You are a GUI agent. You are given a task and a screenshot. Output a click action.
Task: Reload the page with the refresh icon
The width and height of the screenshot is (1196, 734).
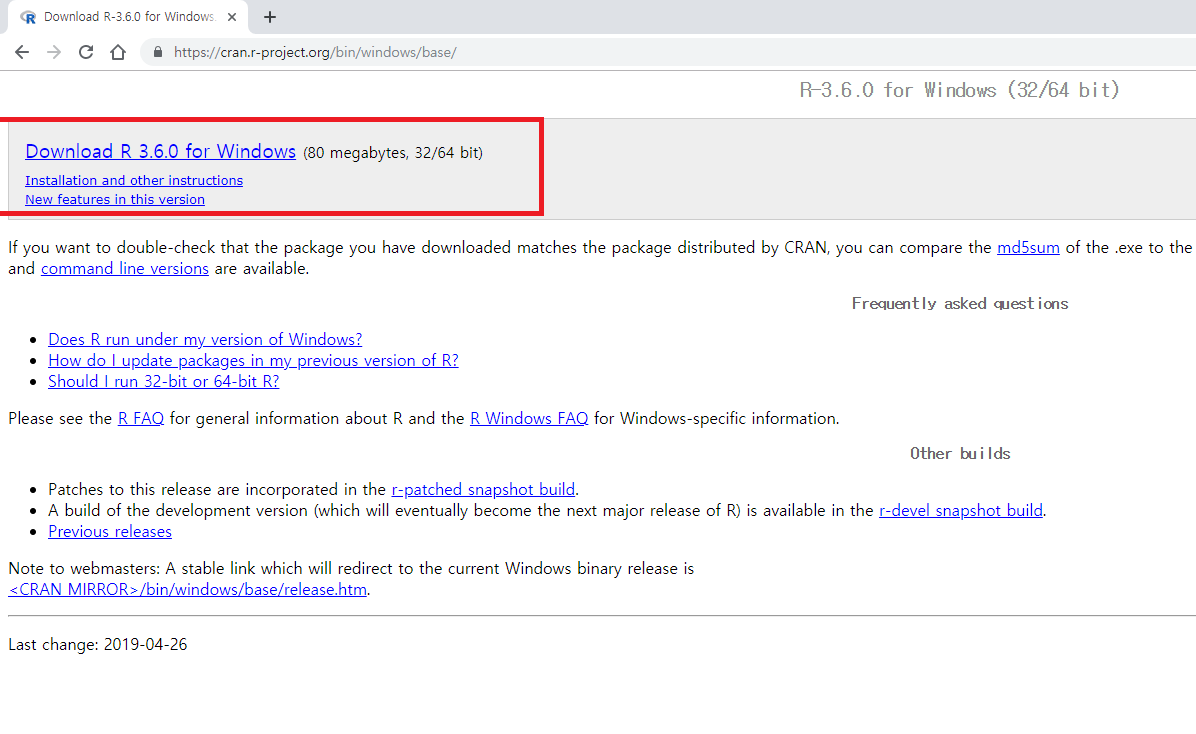pyautogui.click(x=86, y=52)
